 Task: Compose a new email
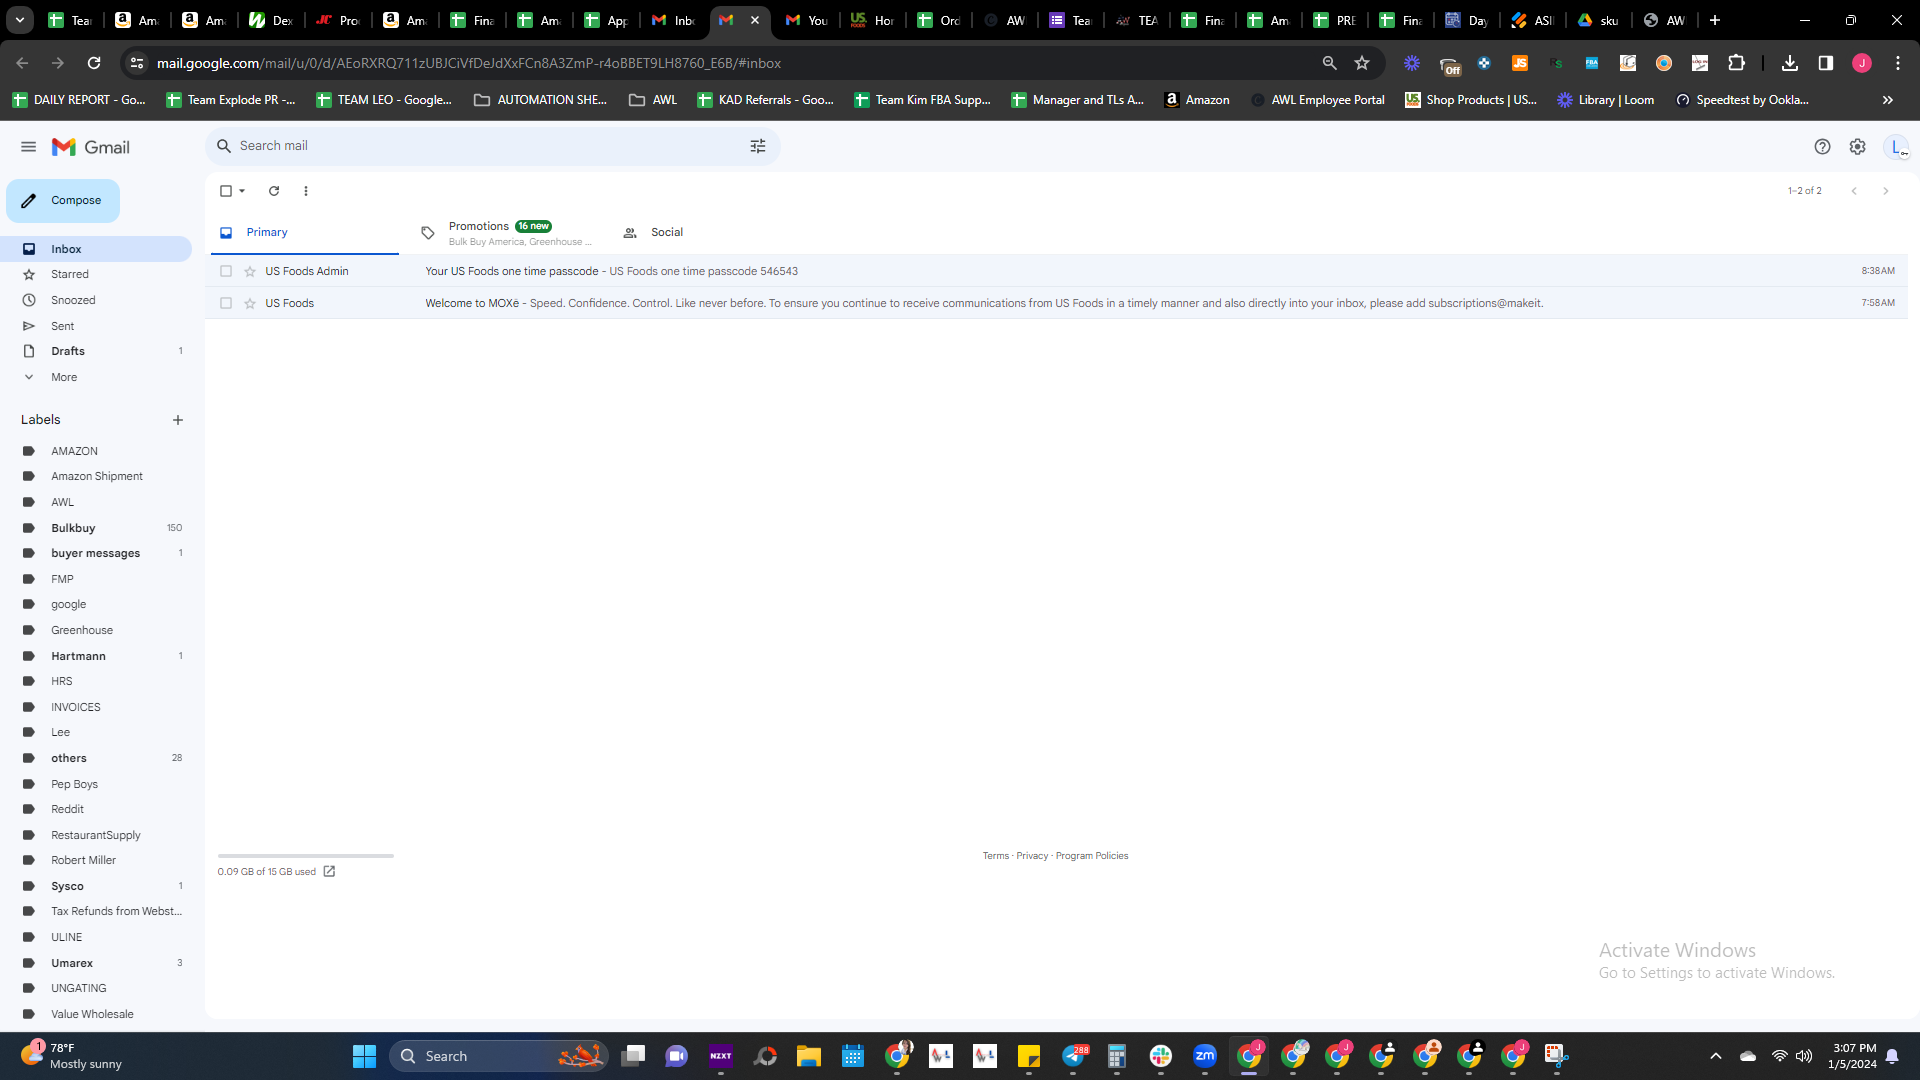point(63,201)
